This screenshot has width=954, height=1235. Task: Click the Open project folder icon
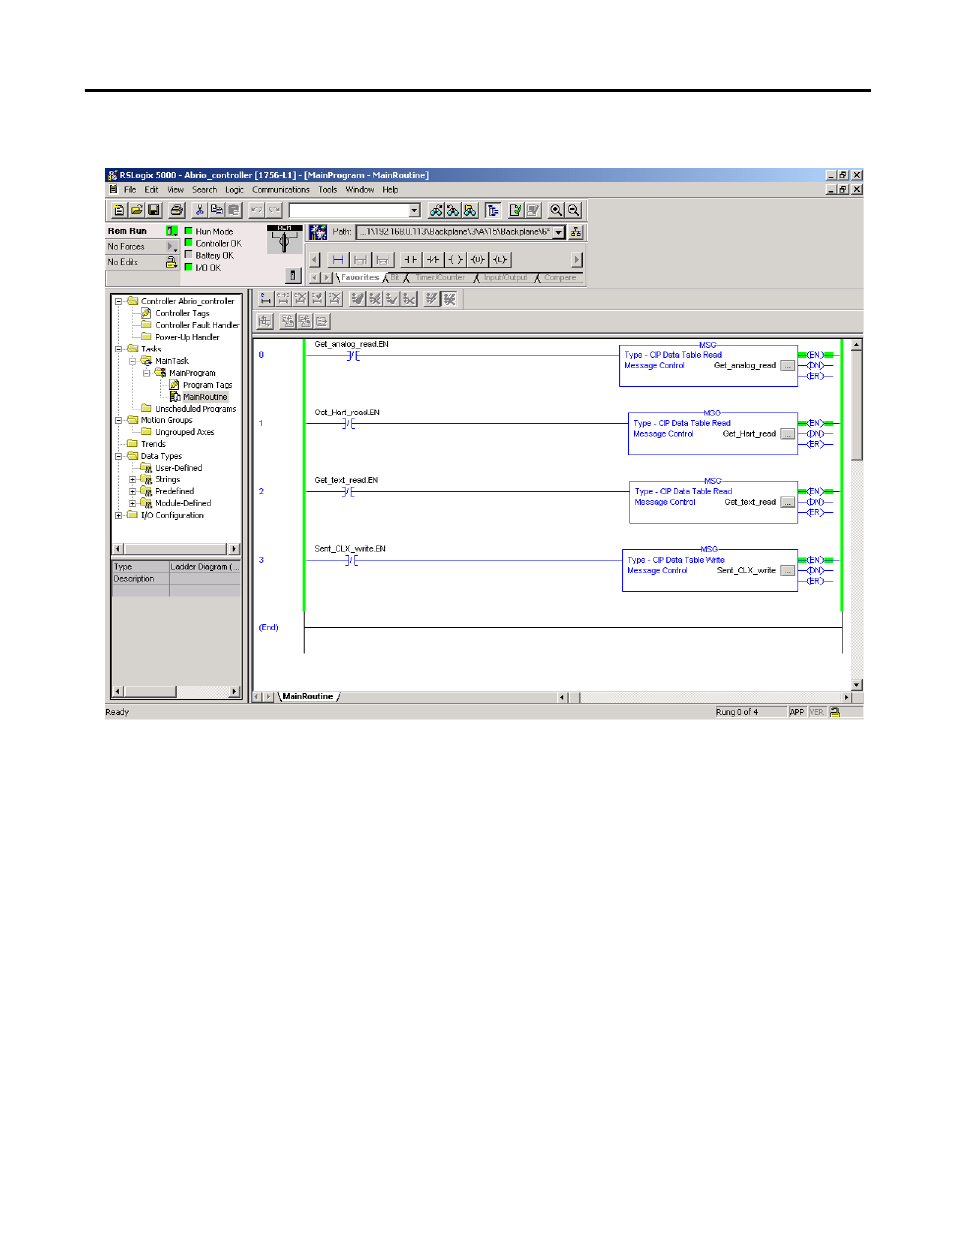click(136, 210)
